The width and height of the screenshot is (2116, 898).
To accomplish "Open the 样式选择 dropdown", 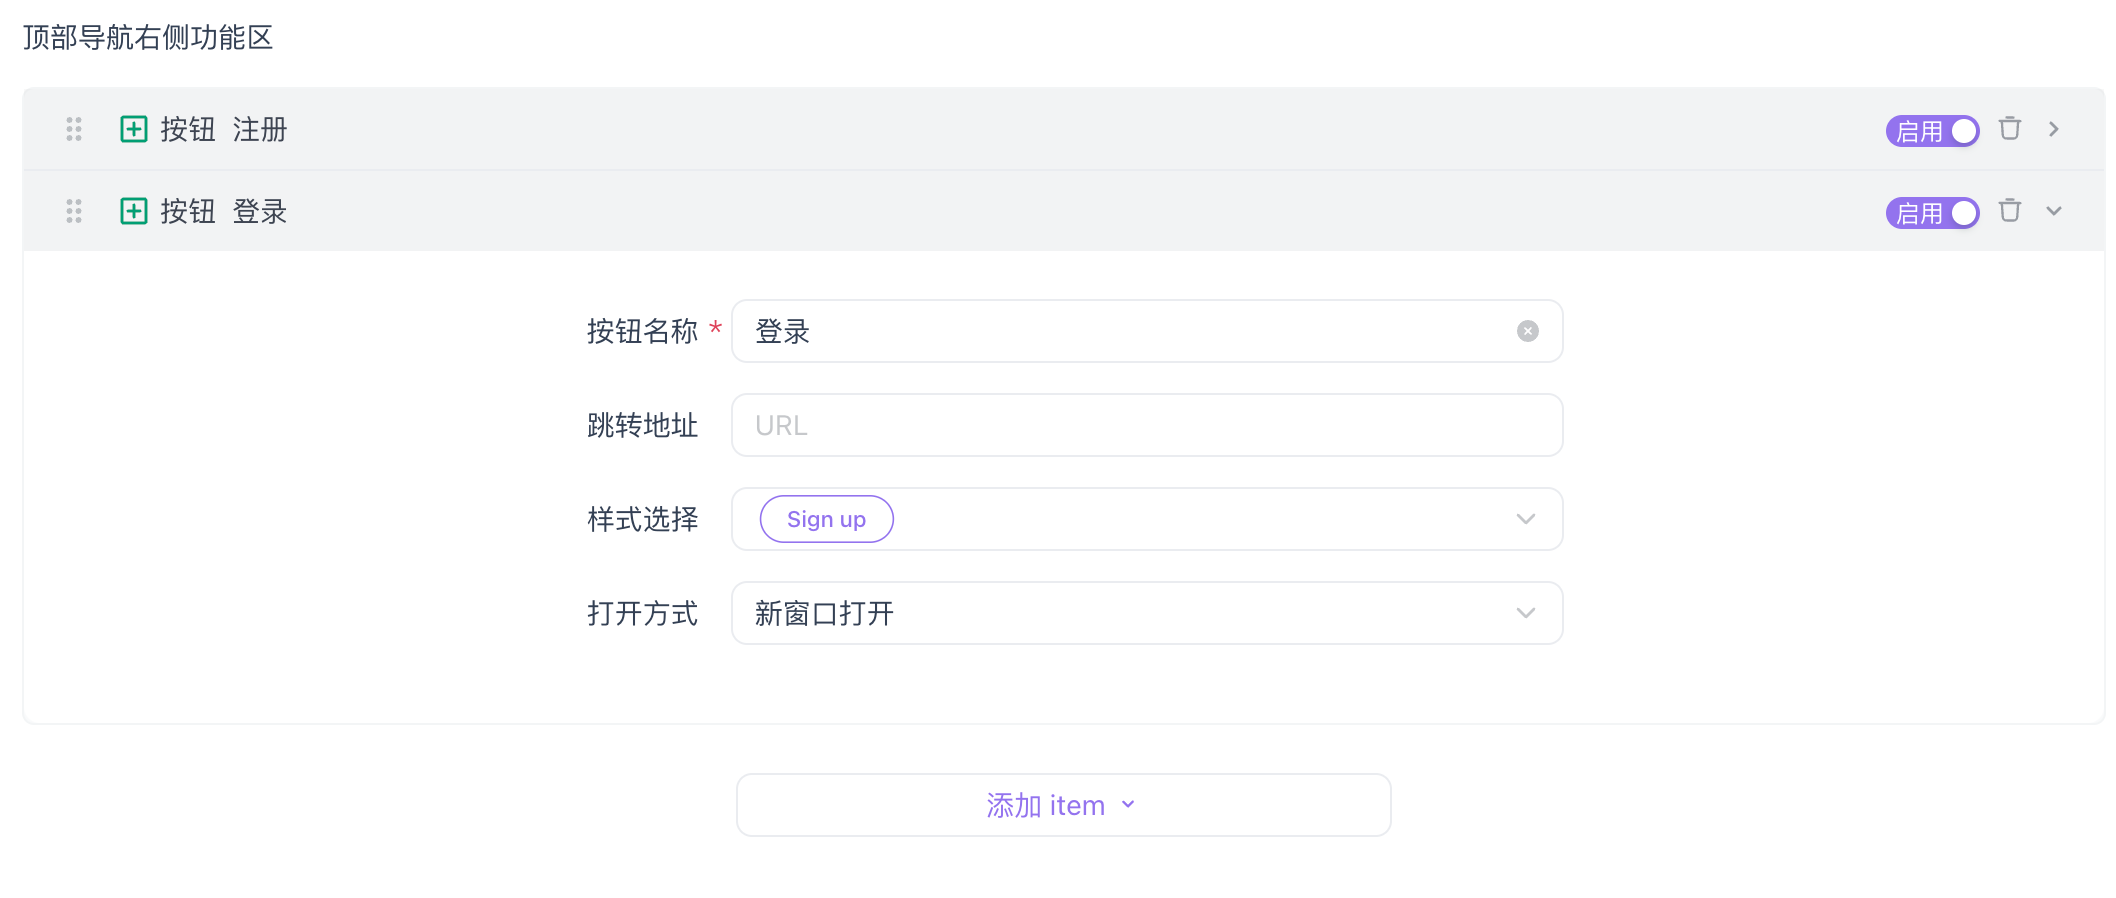I will (x=1525, y=519).
